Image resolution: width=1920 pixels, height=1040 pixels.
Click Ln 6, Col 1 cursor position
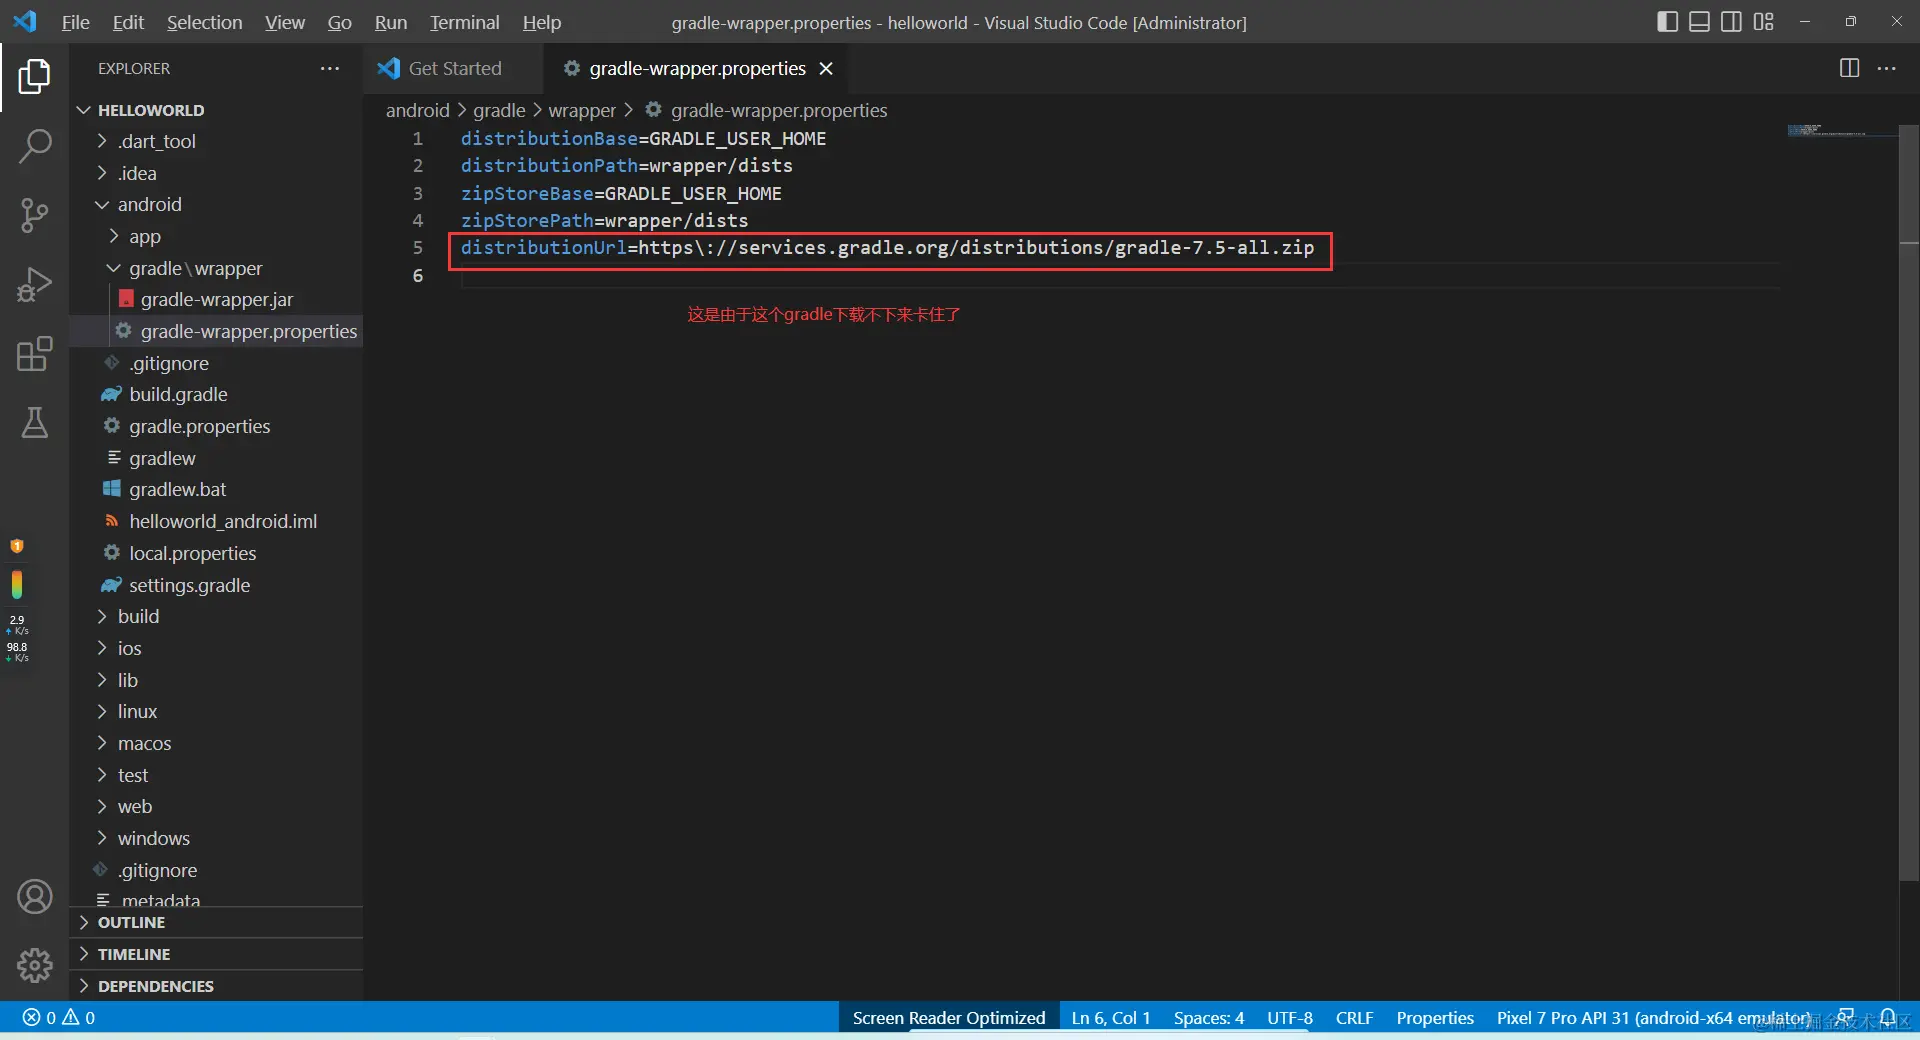[1110, 1018]
